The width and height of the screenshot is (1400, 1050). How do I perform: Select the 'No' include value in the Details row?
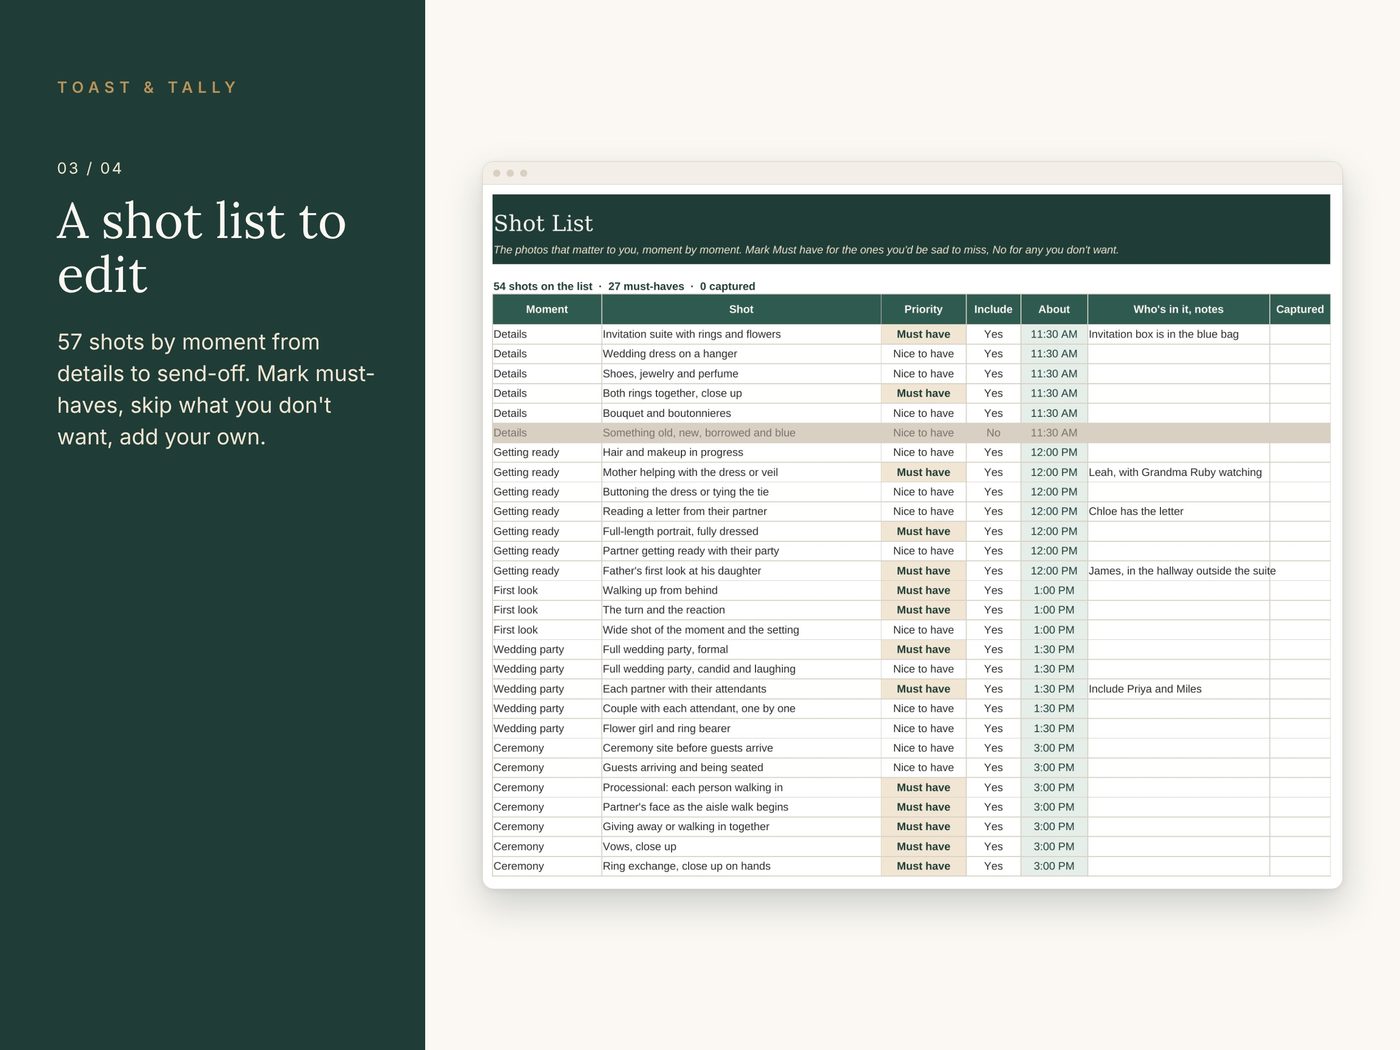point(993,433)
